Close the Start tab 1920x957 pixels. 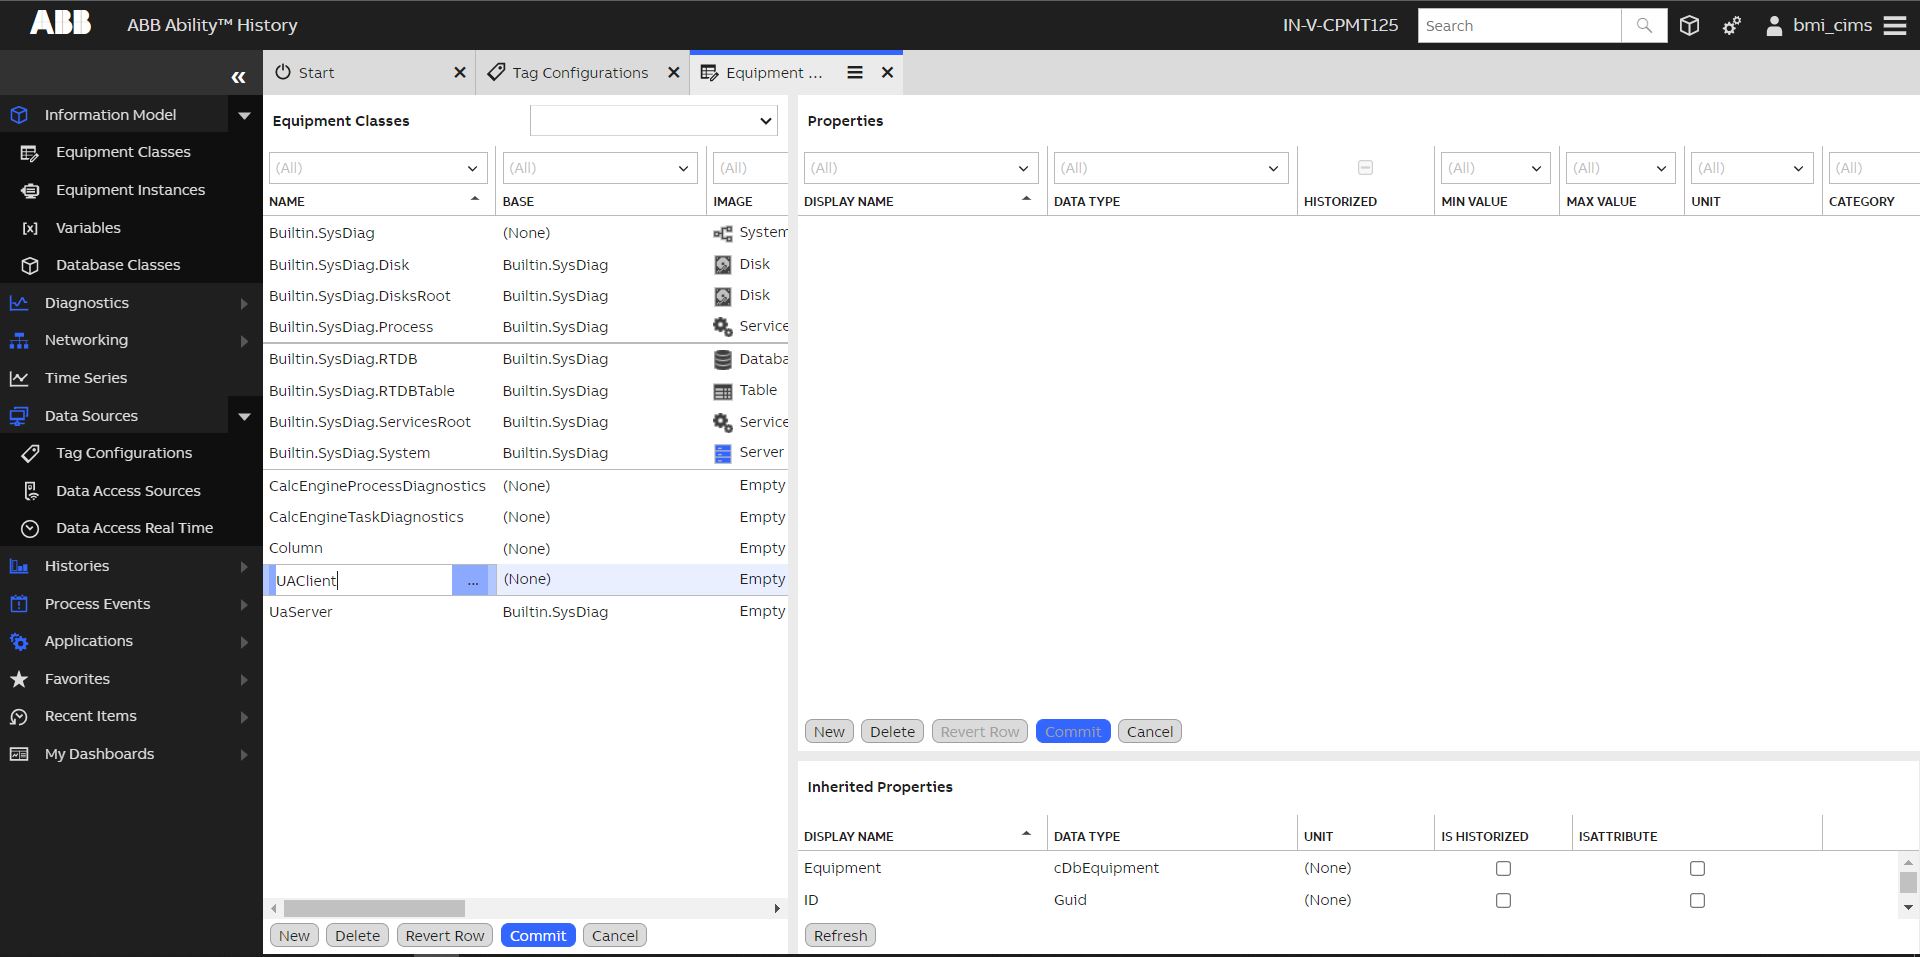460,73
